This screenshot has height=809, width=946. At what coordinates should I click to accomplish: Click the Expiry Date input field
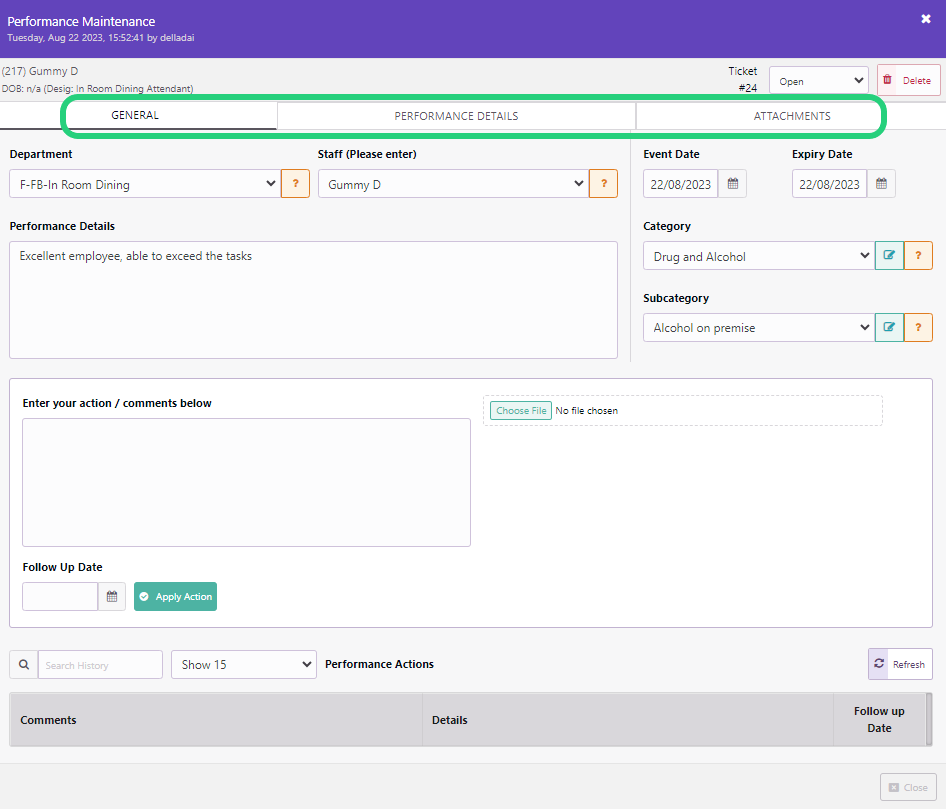(x=830, y=183)
